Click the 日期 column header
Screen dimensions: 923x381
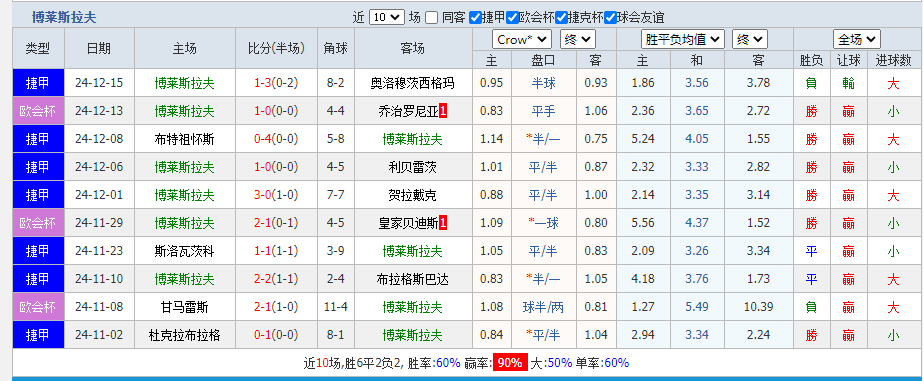[99, 48]
